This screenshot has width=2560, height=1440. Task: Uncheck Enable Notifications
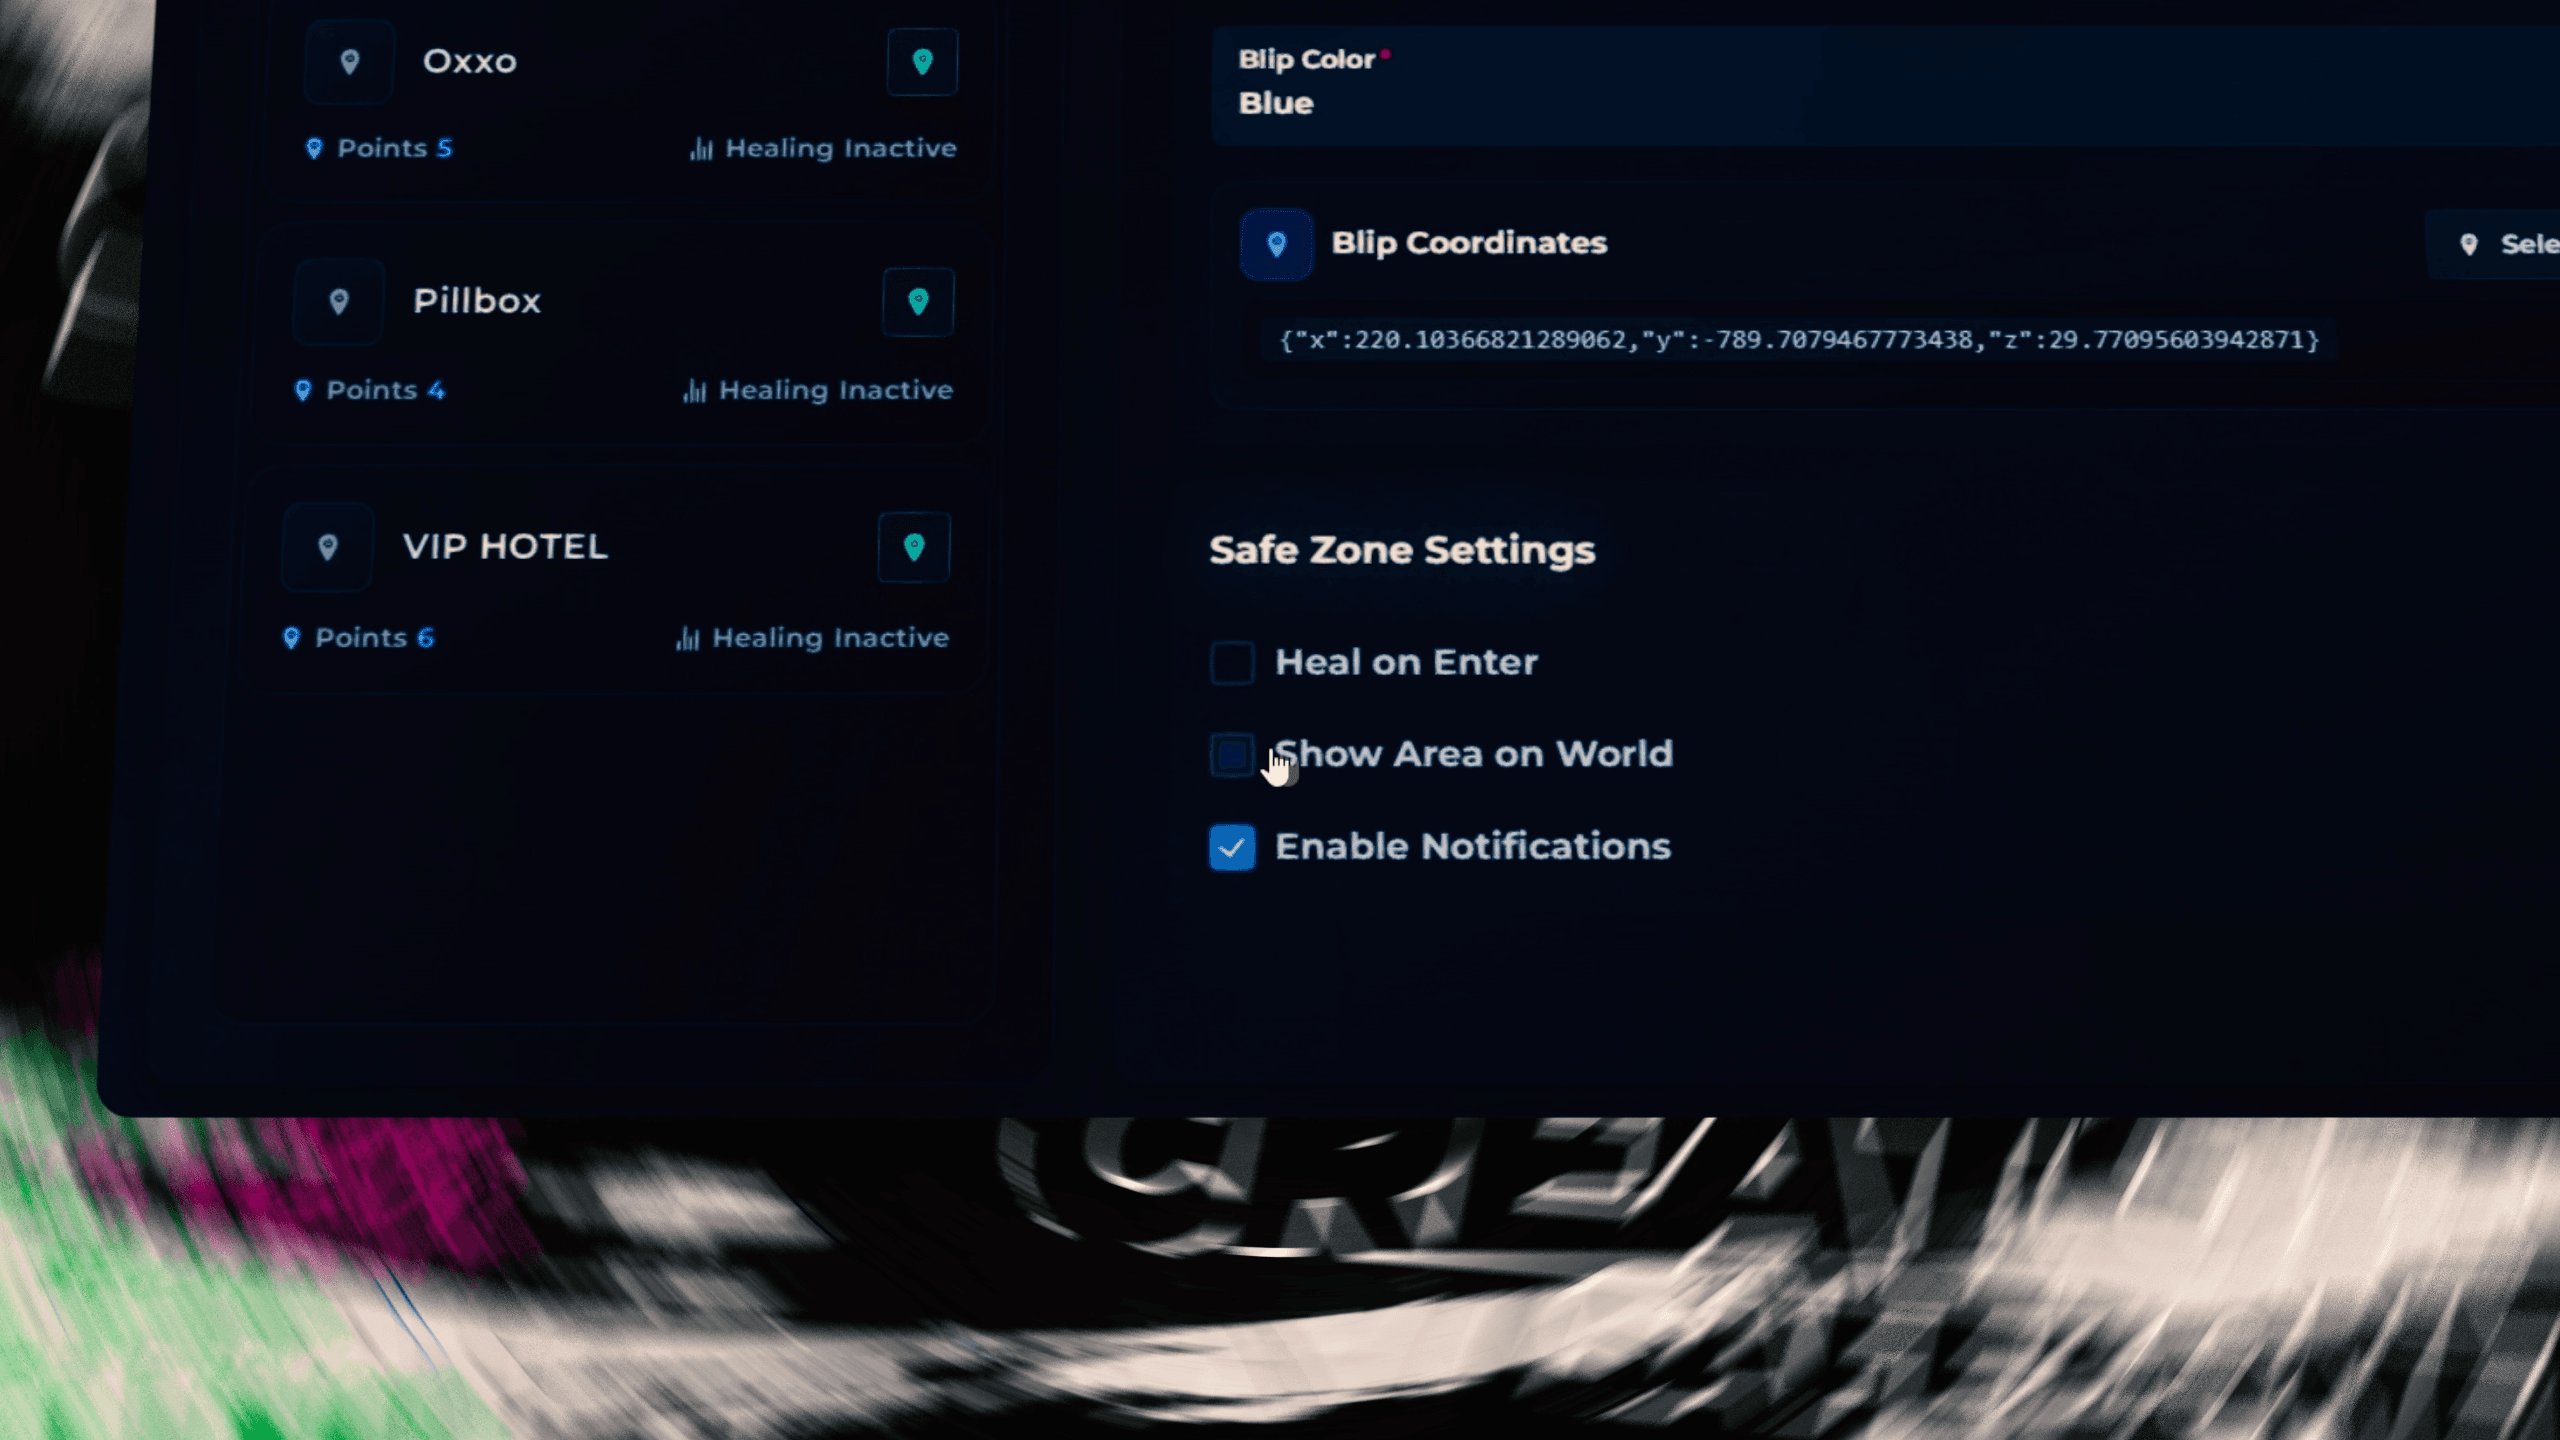pos(1232,846)
